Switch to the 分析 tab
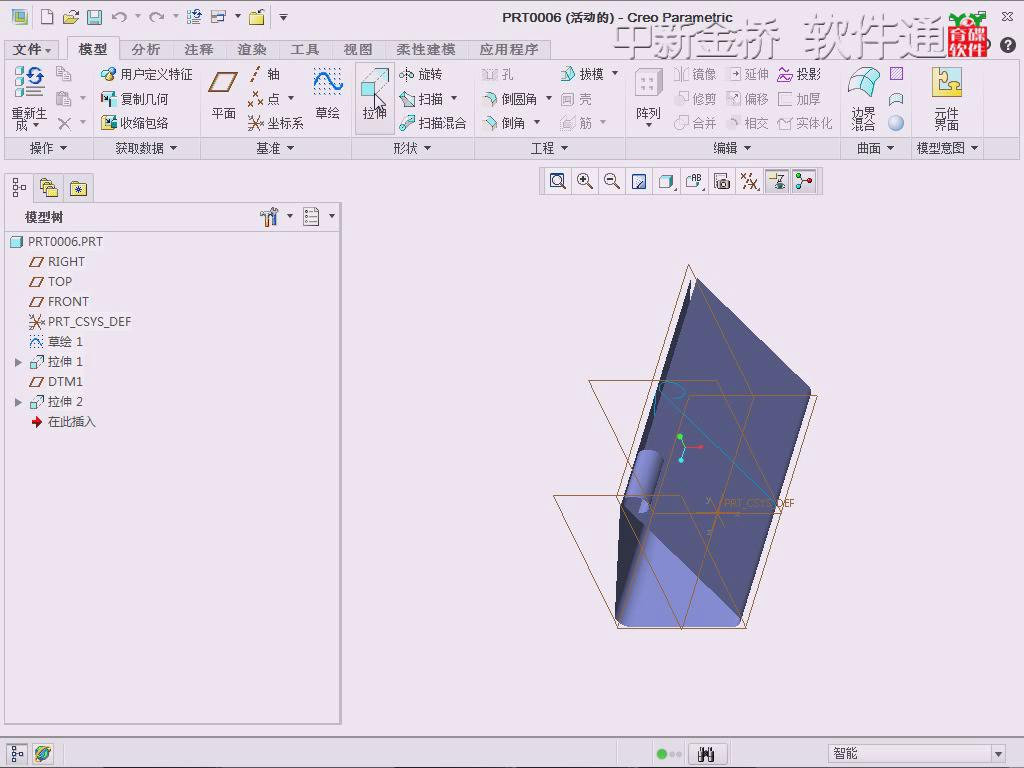 [145, 50]
